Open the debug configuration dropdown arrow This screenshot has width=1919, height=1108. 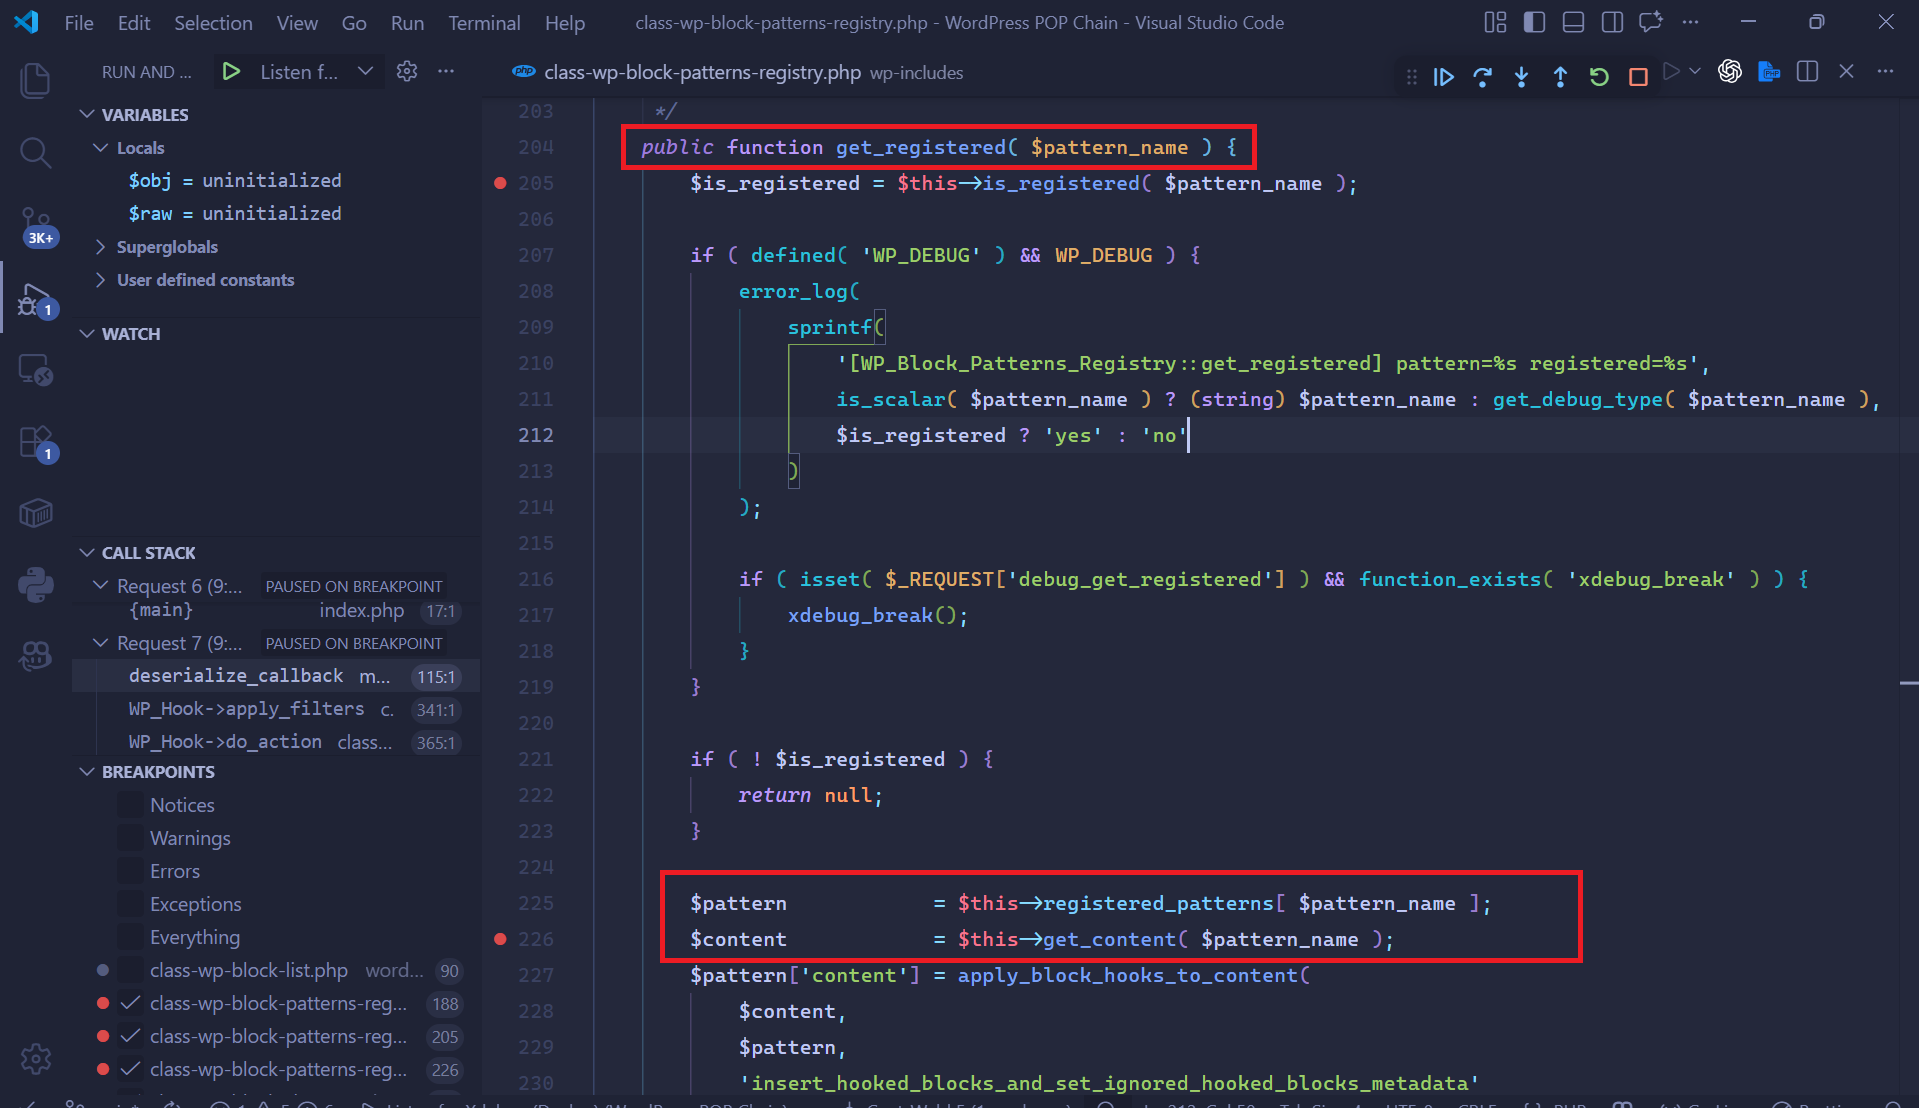(365, 72)
